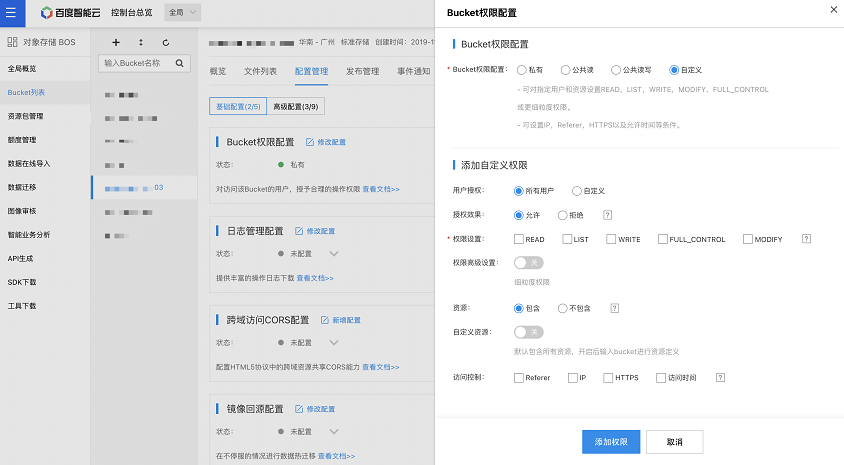Check the READ permission box

tap(519, 239)
